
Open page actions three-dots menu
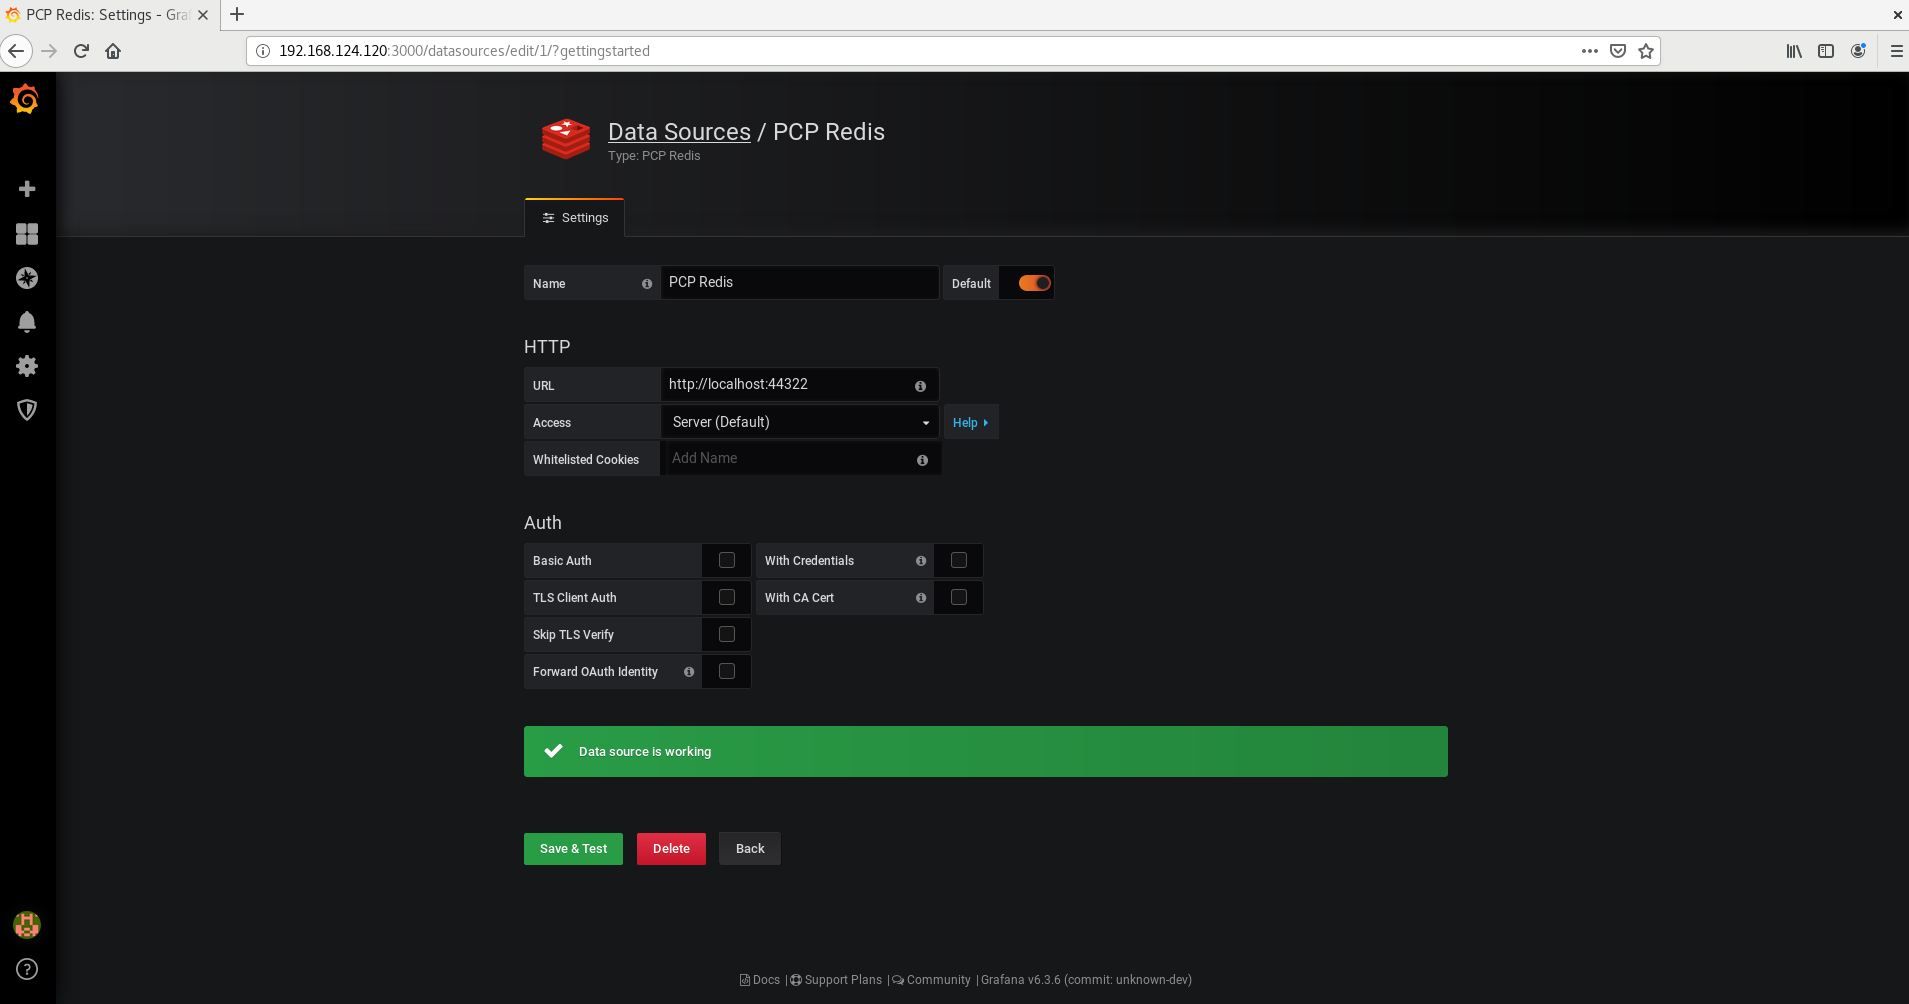[1590, 51]
